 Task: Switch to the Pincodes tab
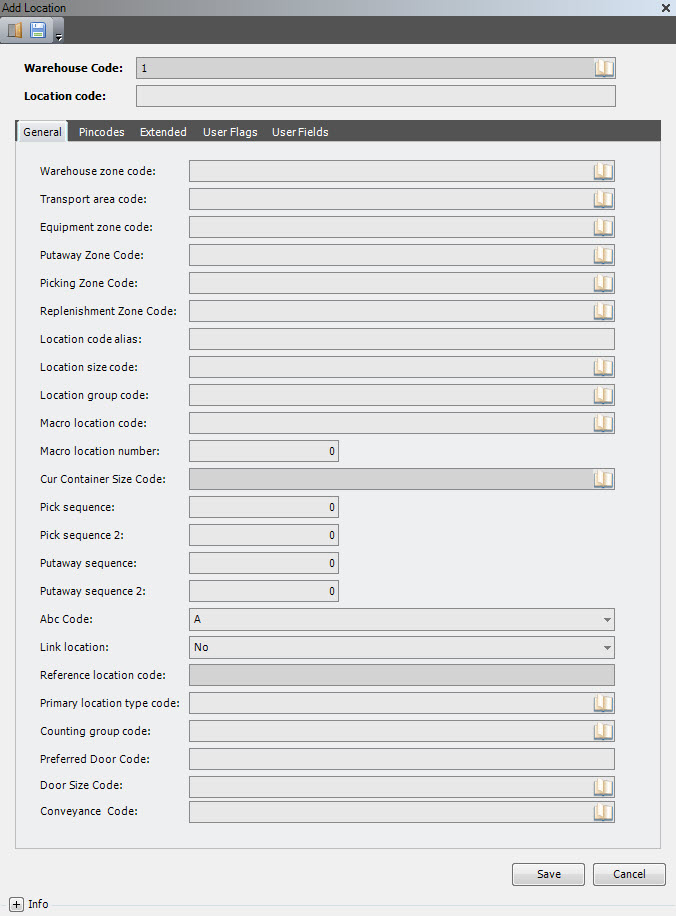pos(102,132)
